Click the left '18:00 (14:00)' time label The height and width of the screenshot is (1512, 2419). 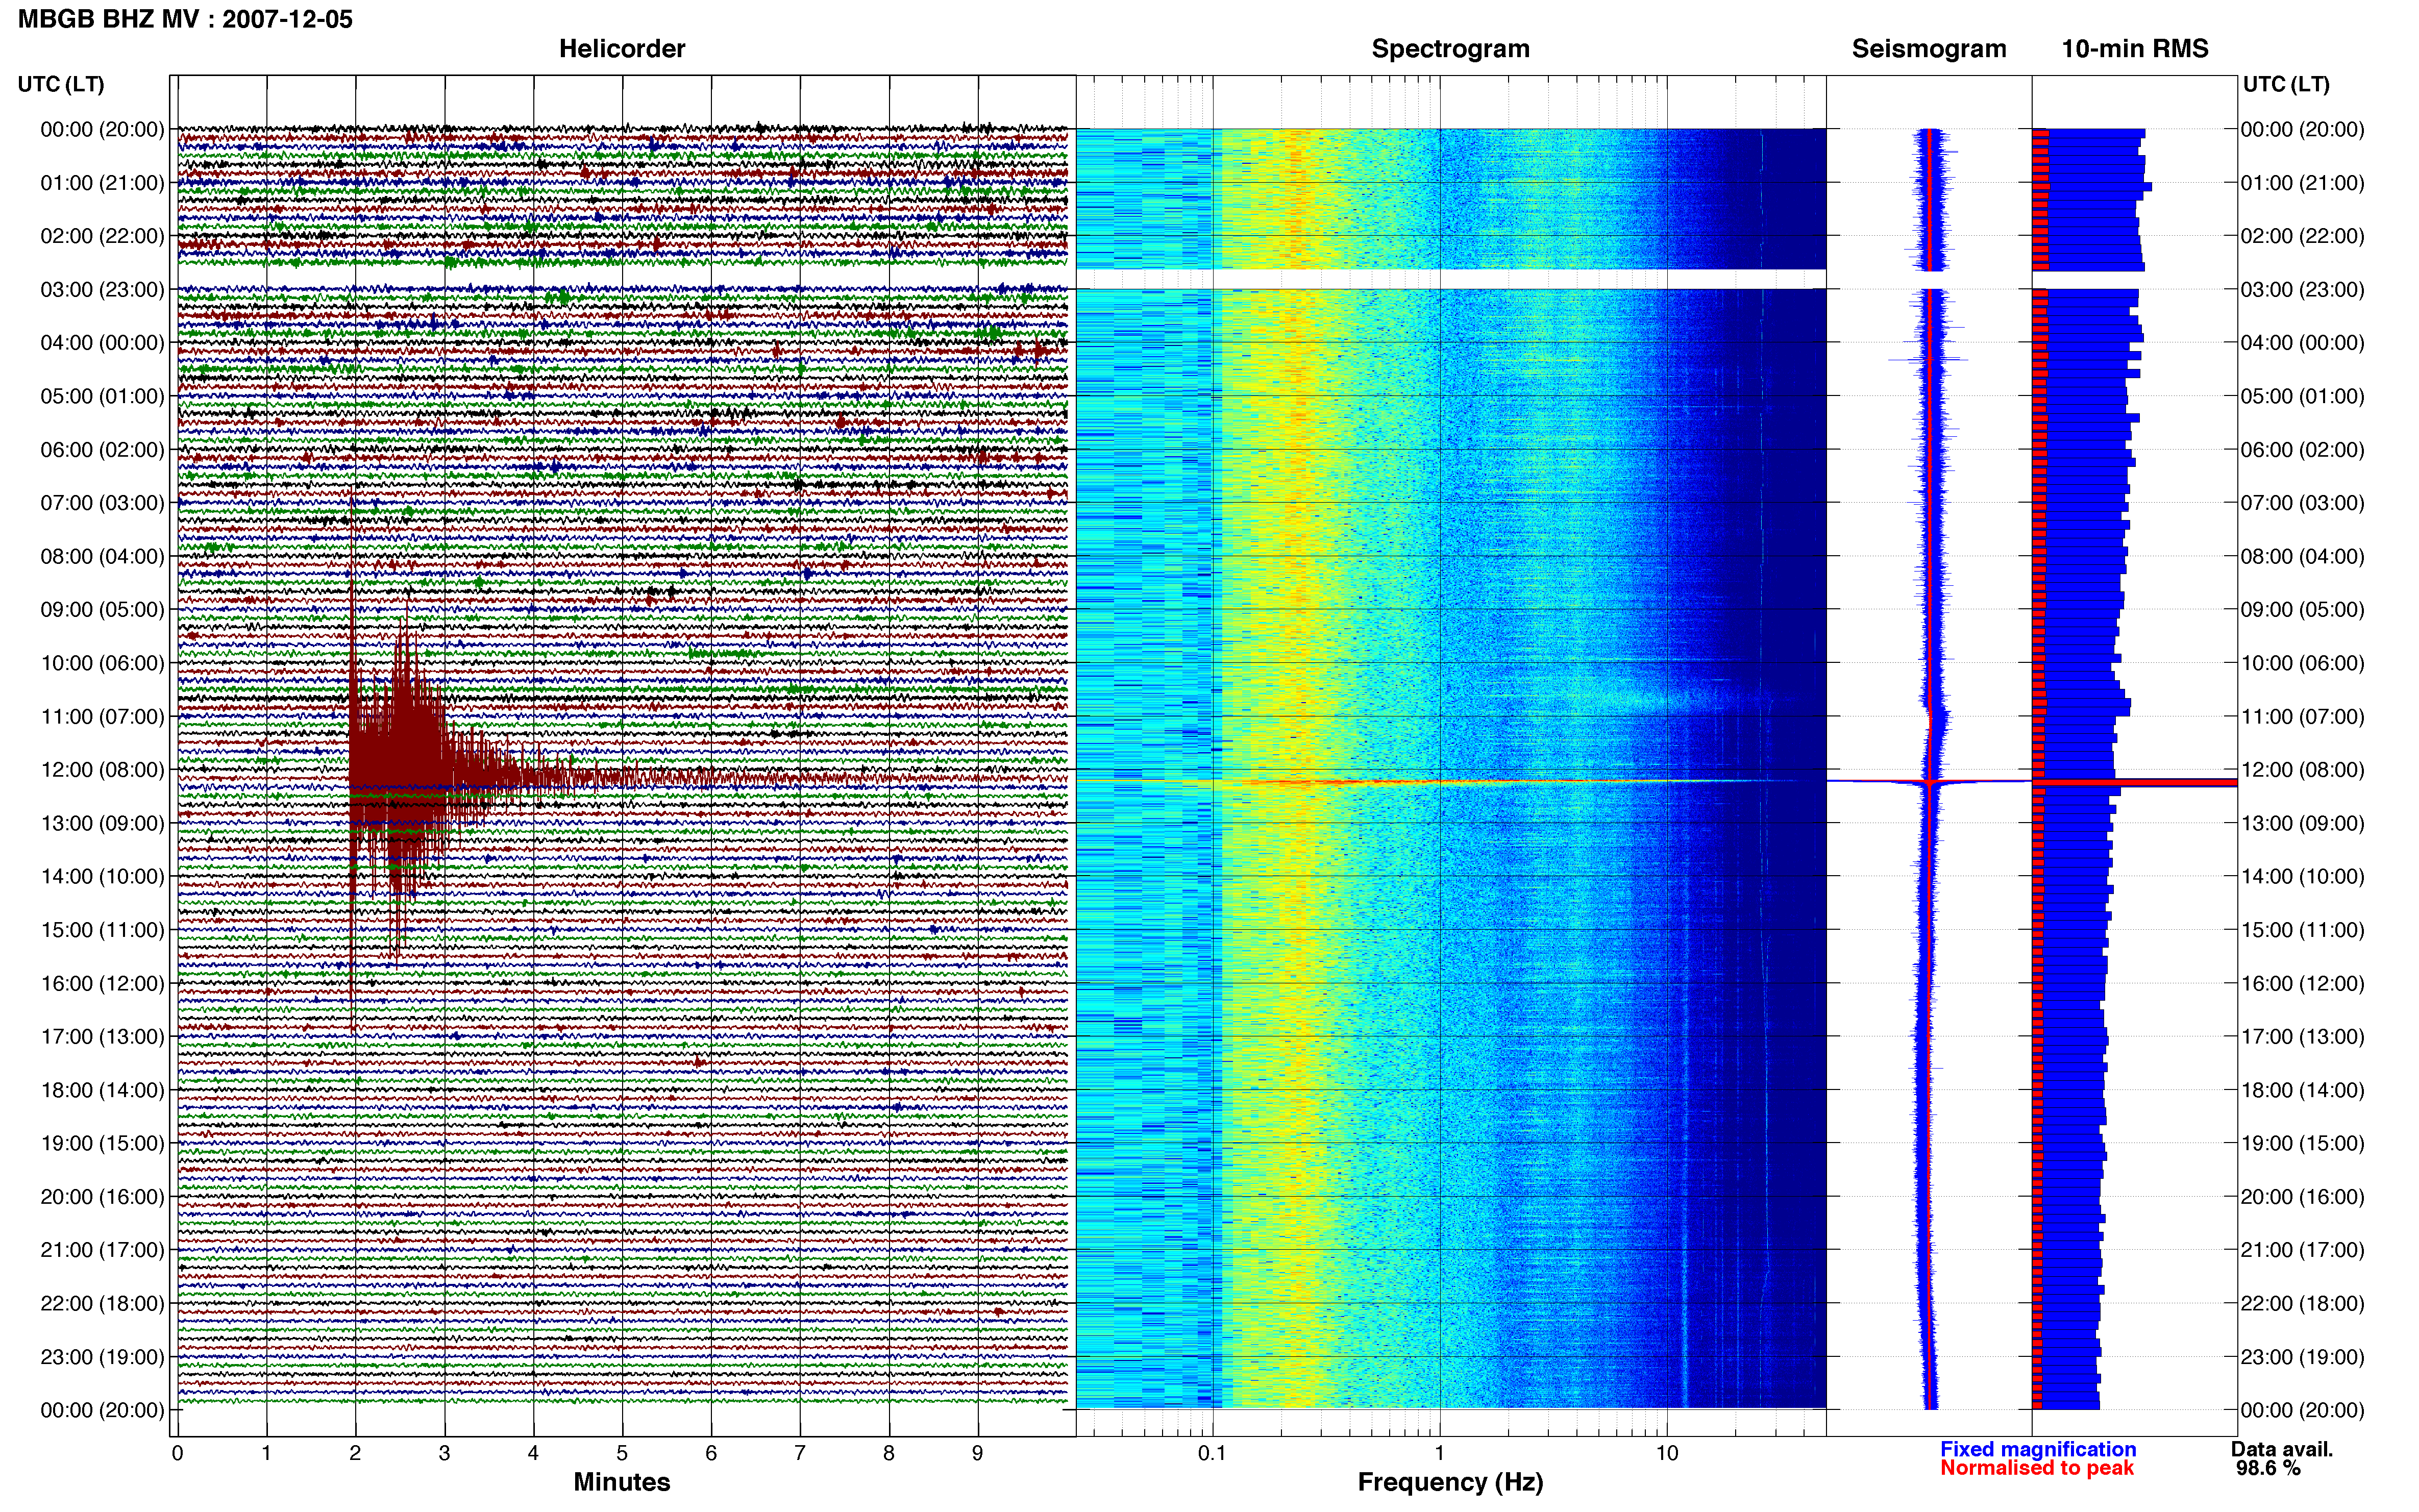[102, 1090]
